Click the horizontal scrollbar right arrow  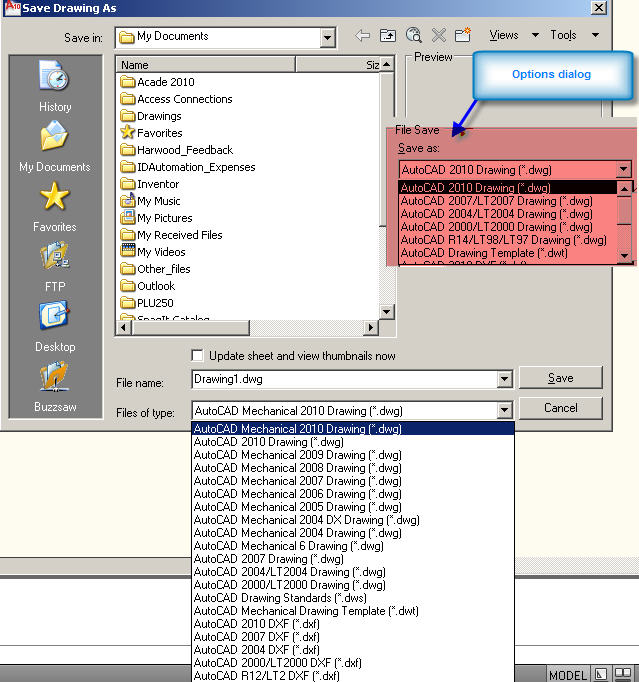coord(371,327)
